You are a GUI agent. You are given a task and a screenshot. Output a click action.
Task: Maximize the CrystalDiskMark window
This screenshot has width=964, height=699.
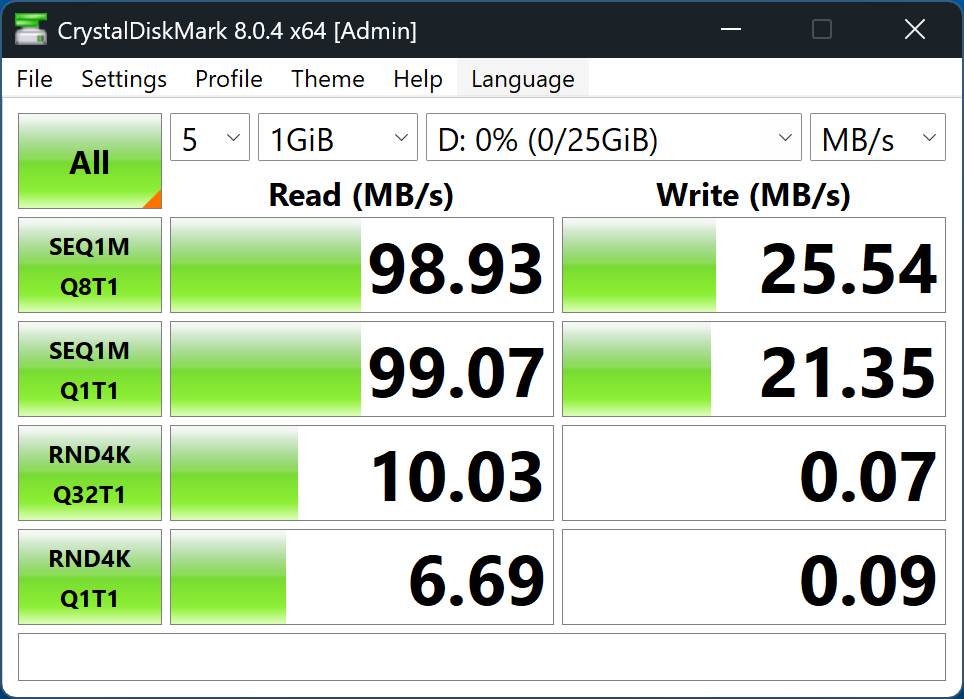tap(822, 29)
